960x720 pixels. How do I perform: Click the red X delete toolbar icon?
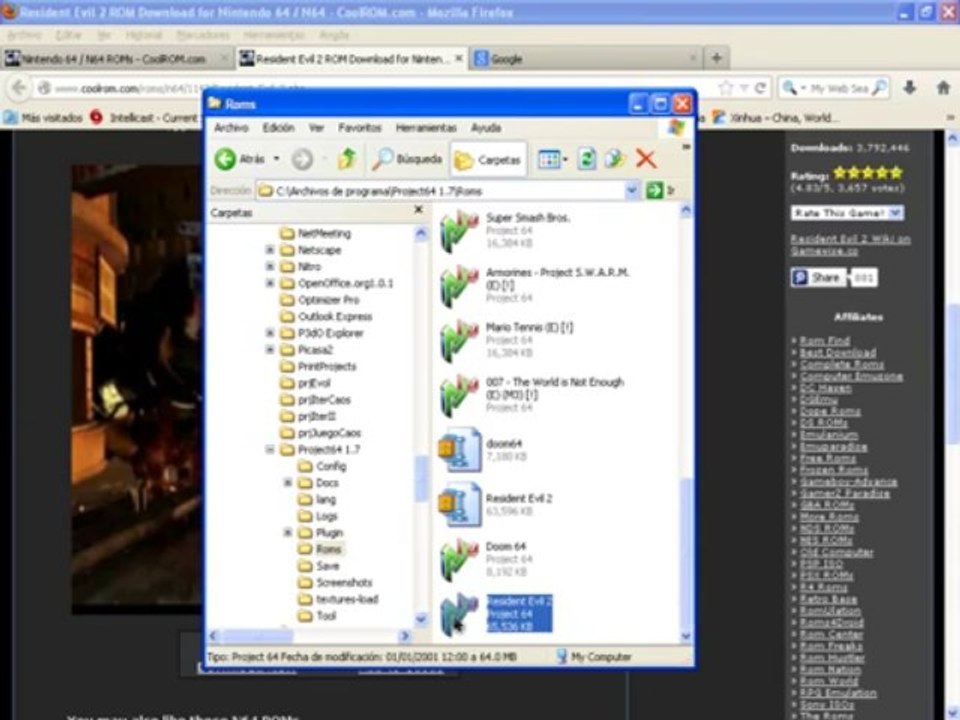coord(646,159)
